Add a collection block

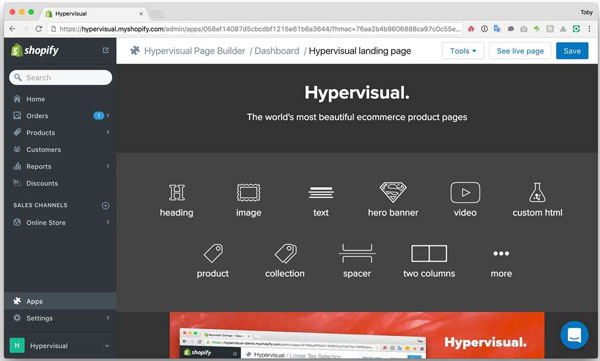[x=285, y=261]
